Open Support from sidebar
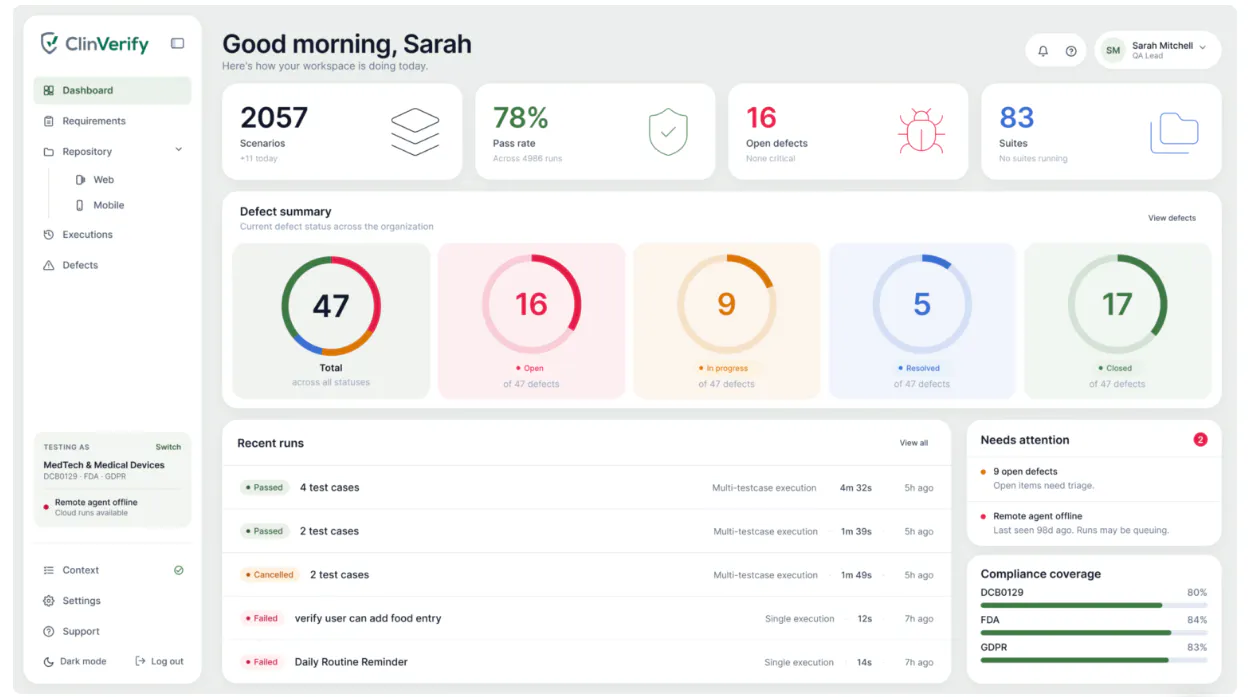1251x697 pixels. pos(112,632)
